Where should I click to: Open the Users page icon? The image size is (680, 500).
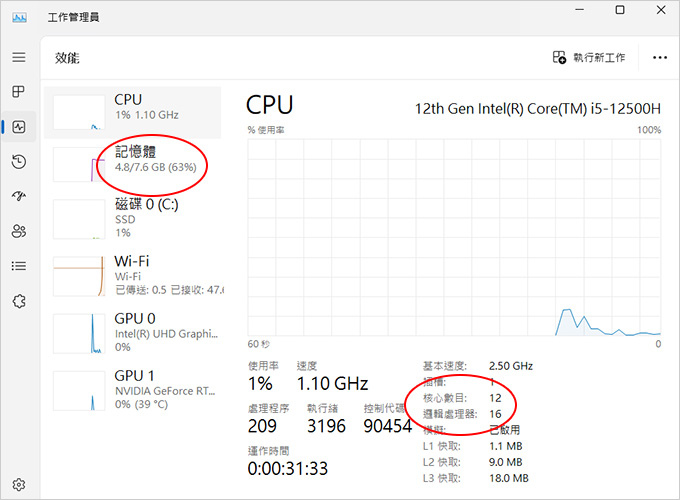coord(19,231)
